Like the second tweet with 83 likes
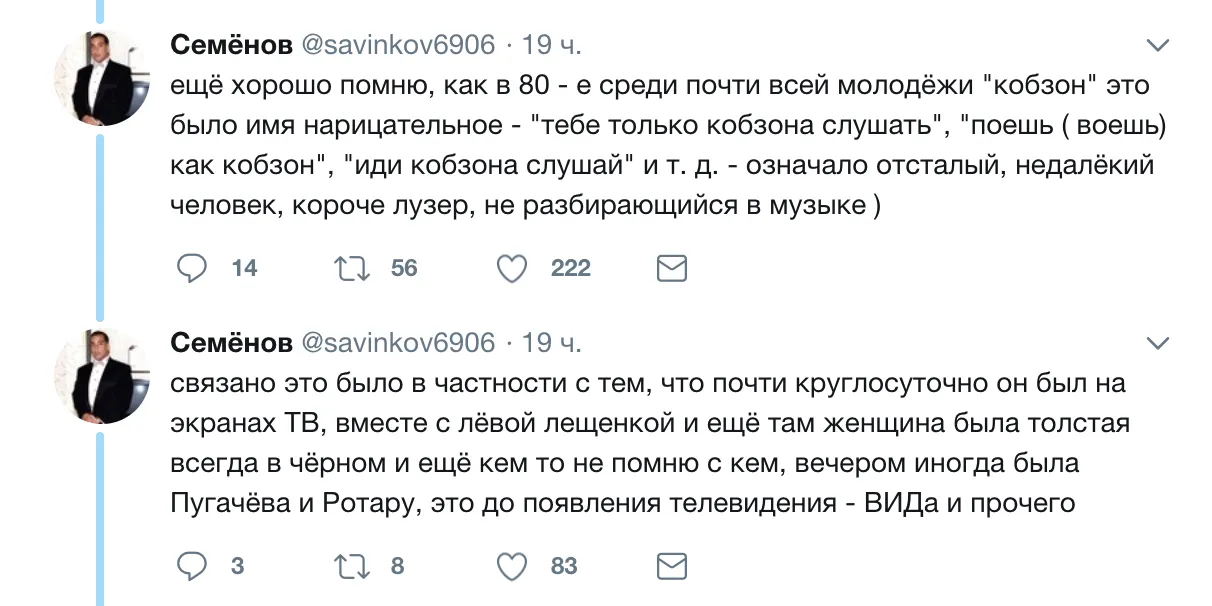Screen dimensions: 1212x606 coord(512,566)
